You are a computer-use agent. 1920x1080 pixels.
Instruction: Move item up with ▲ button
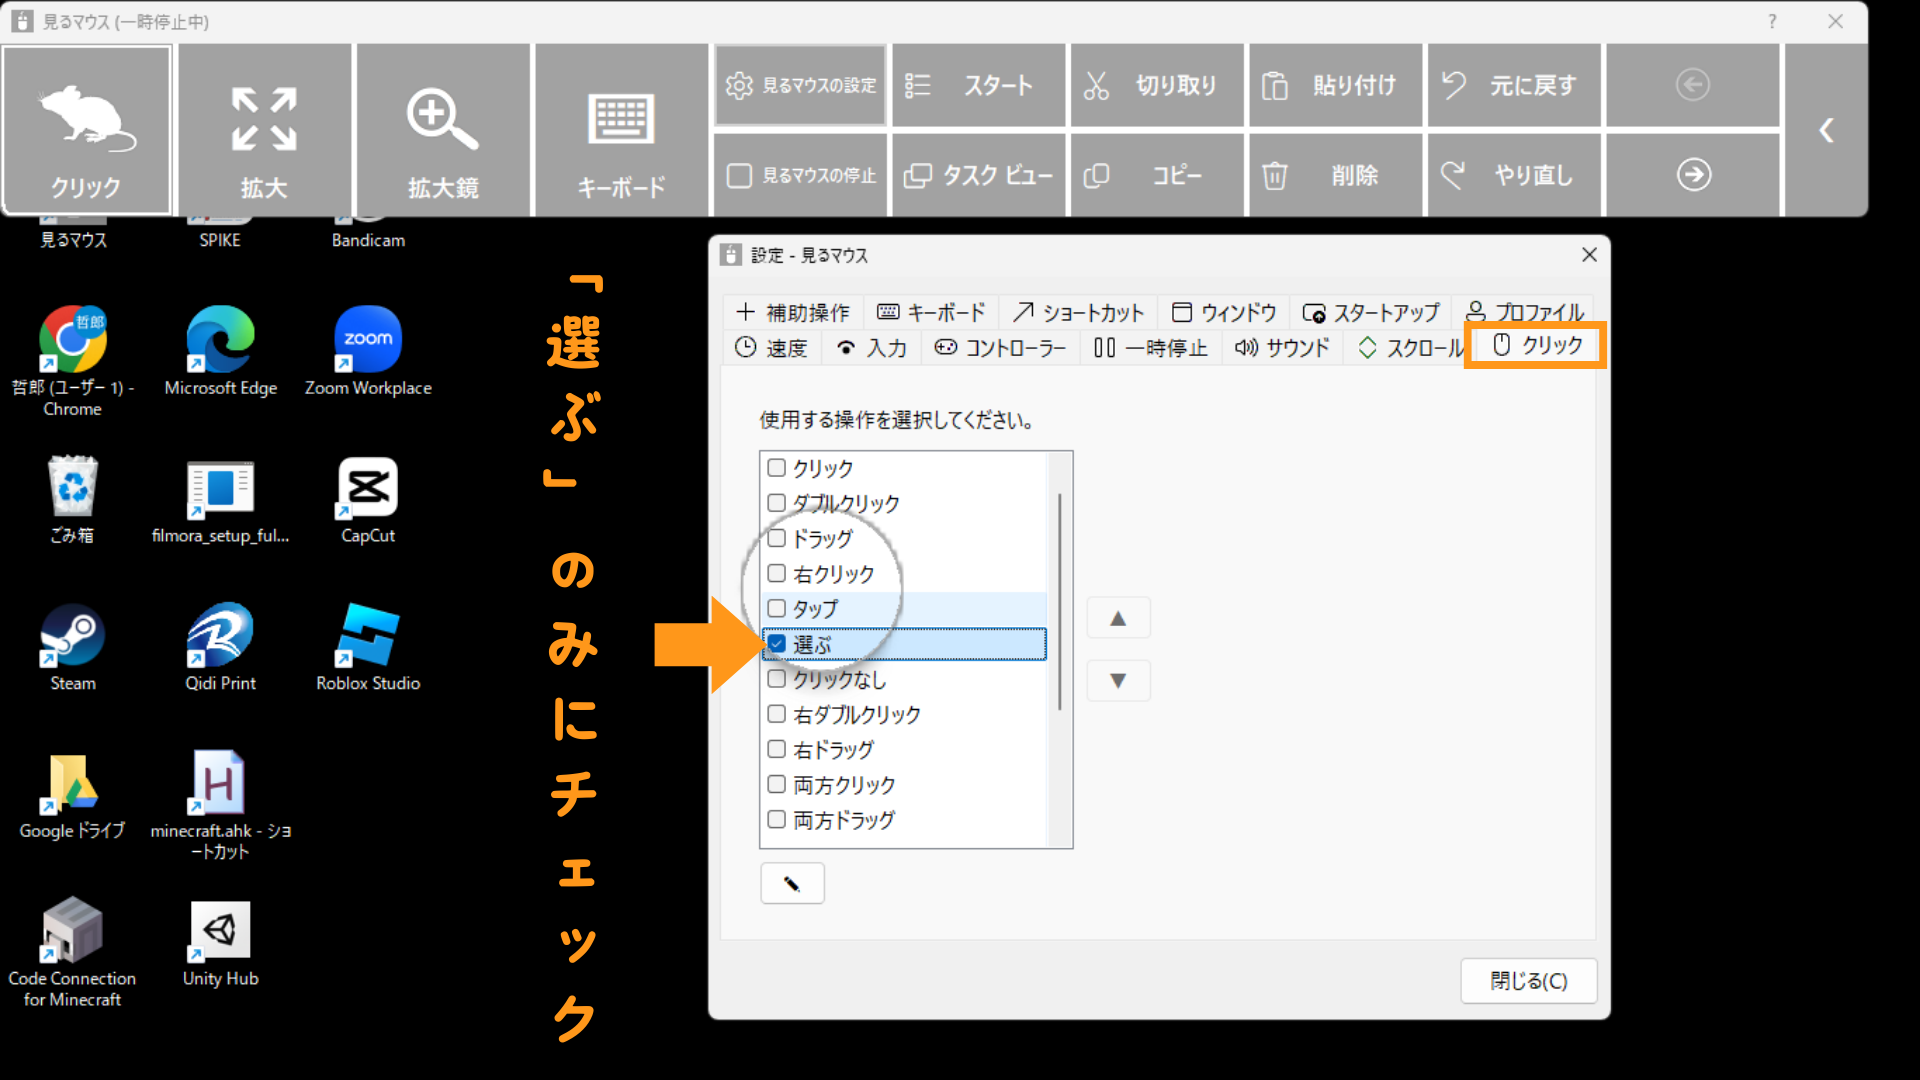point(1118,619)
